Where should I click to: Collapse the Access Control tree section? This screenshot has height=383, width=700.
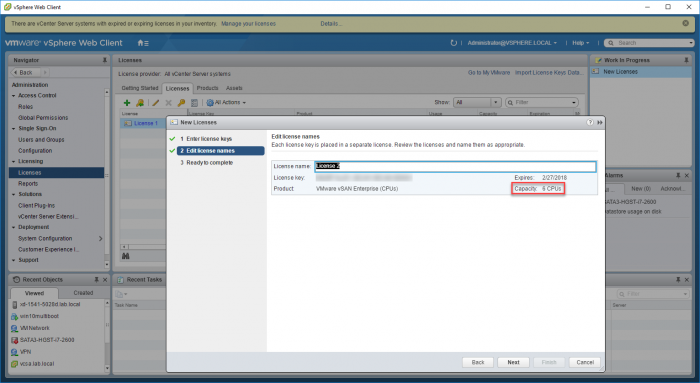[13, 96]
